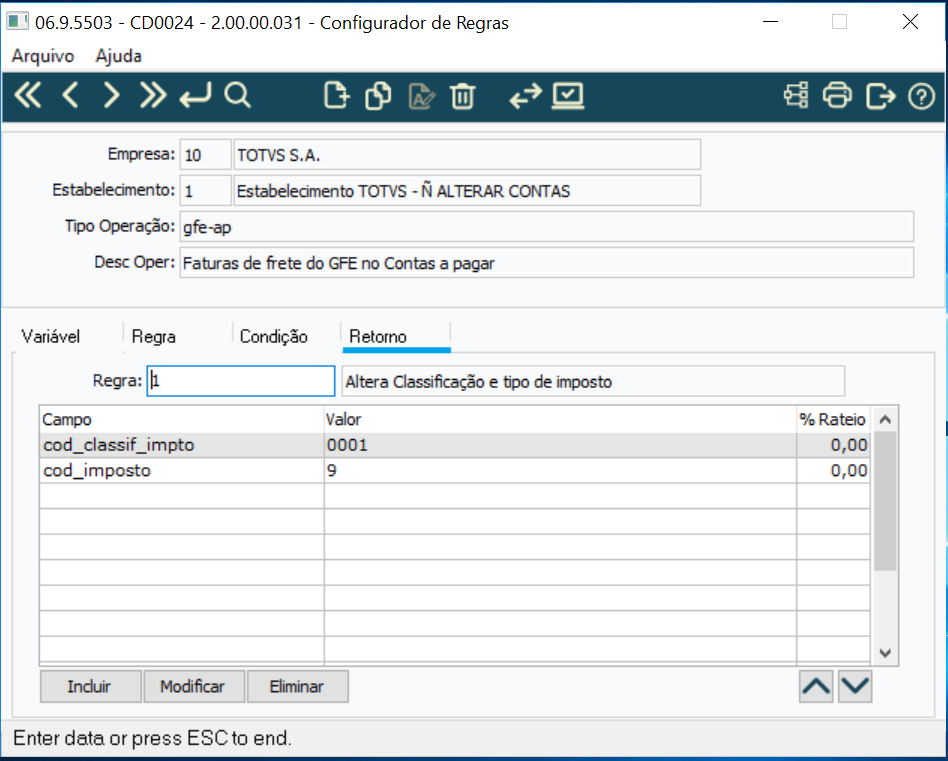Click the 0,00 rateio of cod_classif_impto
Image resolution: width=948 pixels, height=761 pixels.
833,445
